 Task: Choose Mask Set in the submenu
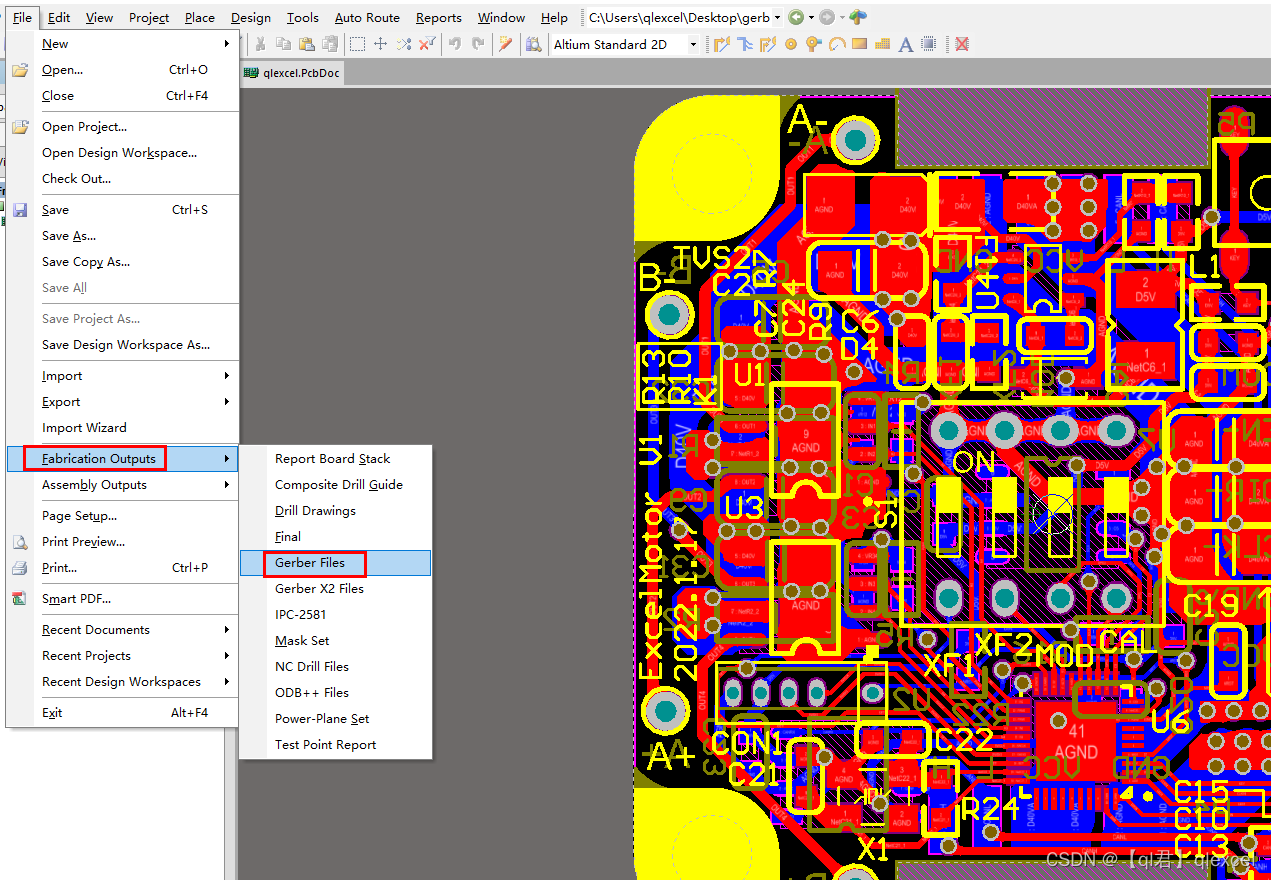335,641
